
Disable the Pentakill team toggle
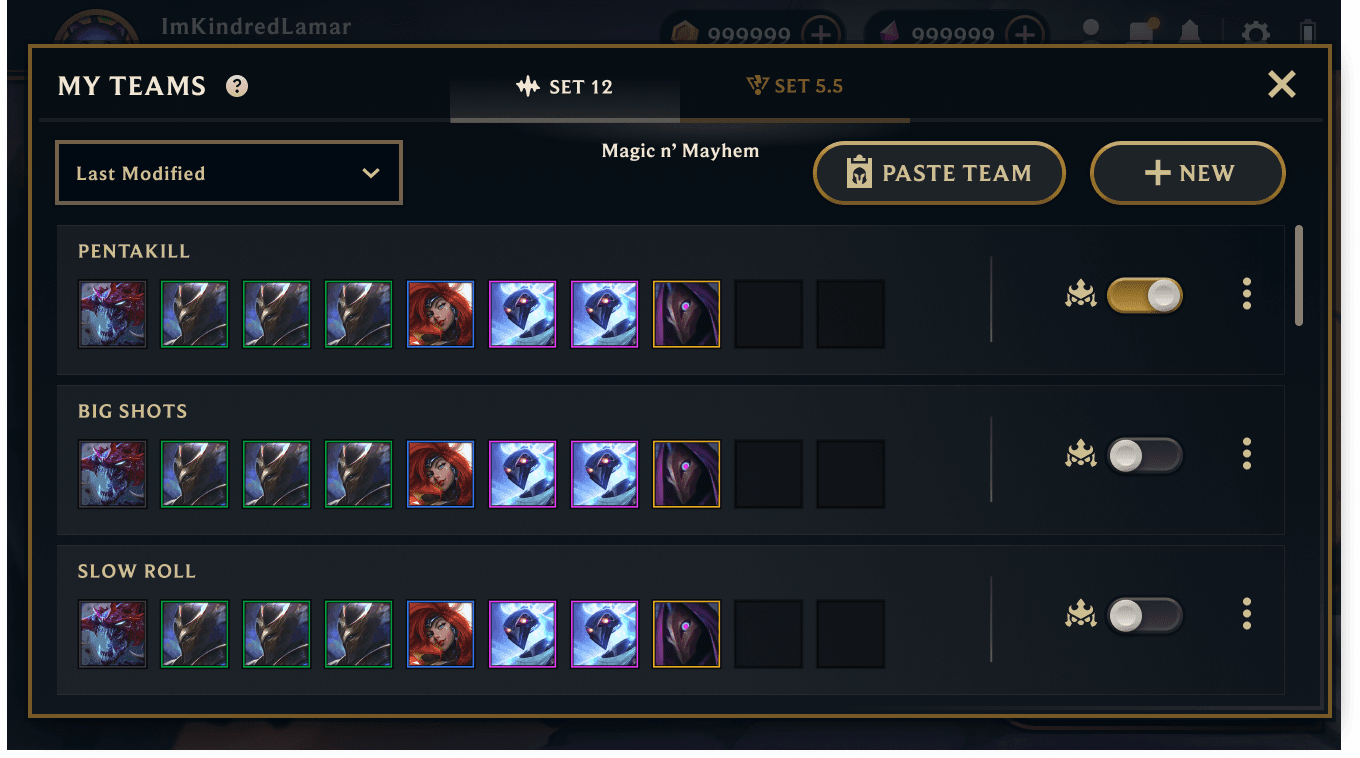tap(1145, 296)
